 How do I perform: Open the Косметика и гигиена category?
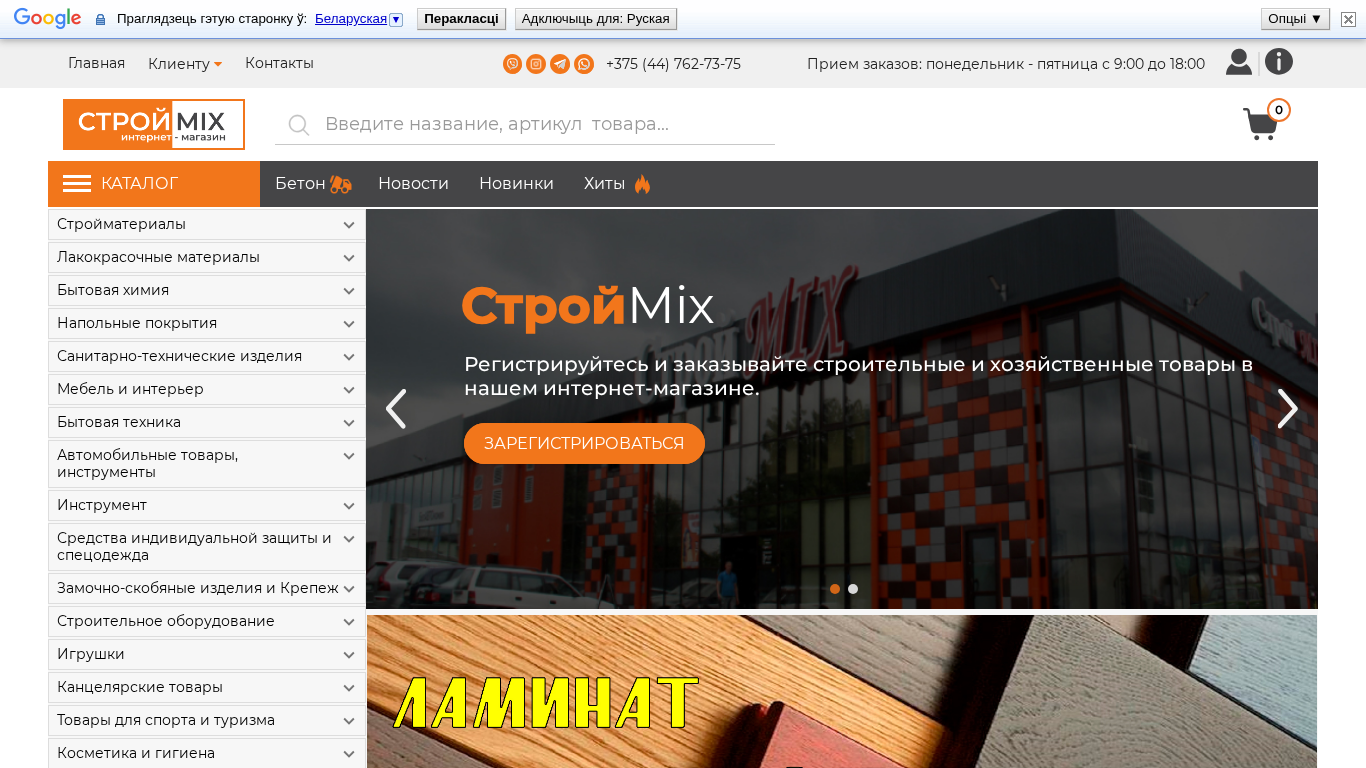pos(207,753)
